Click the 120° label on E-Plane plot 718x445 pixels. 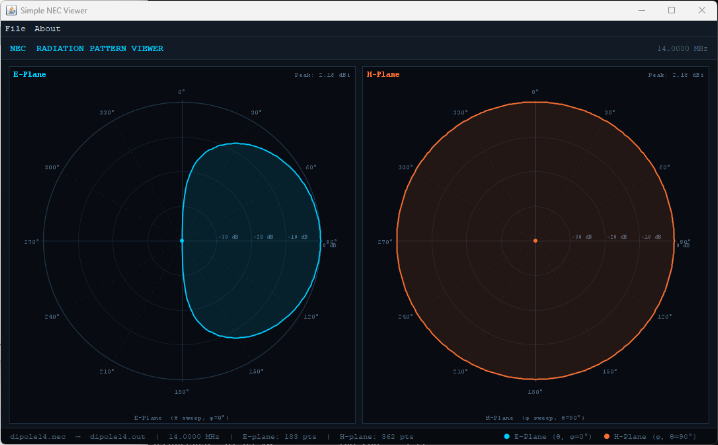311,316
